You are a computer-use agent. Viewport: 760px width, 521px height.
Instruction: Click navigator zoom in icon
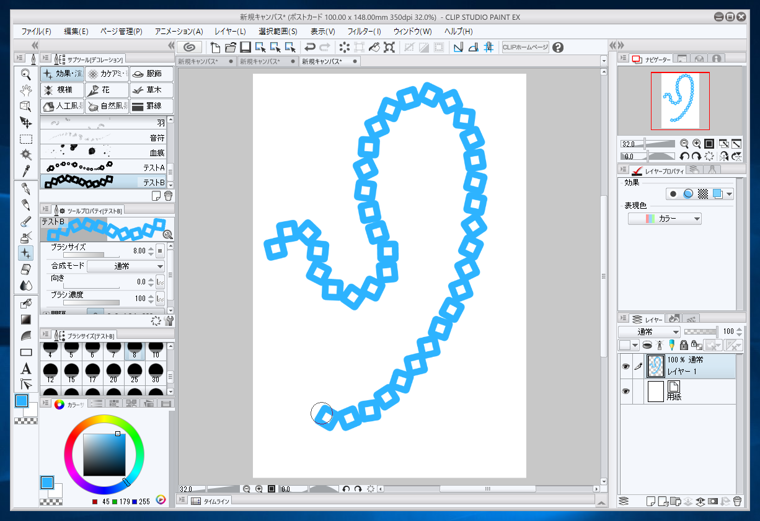pos(697,143)
